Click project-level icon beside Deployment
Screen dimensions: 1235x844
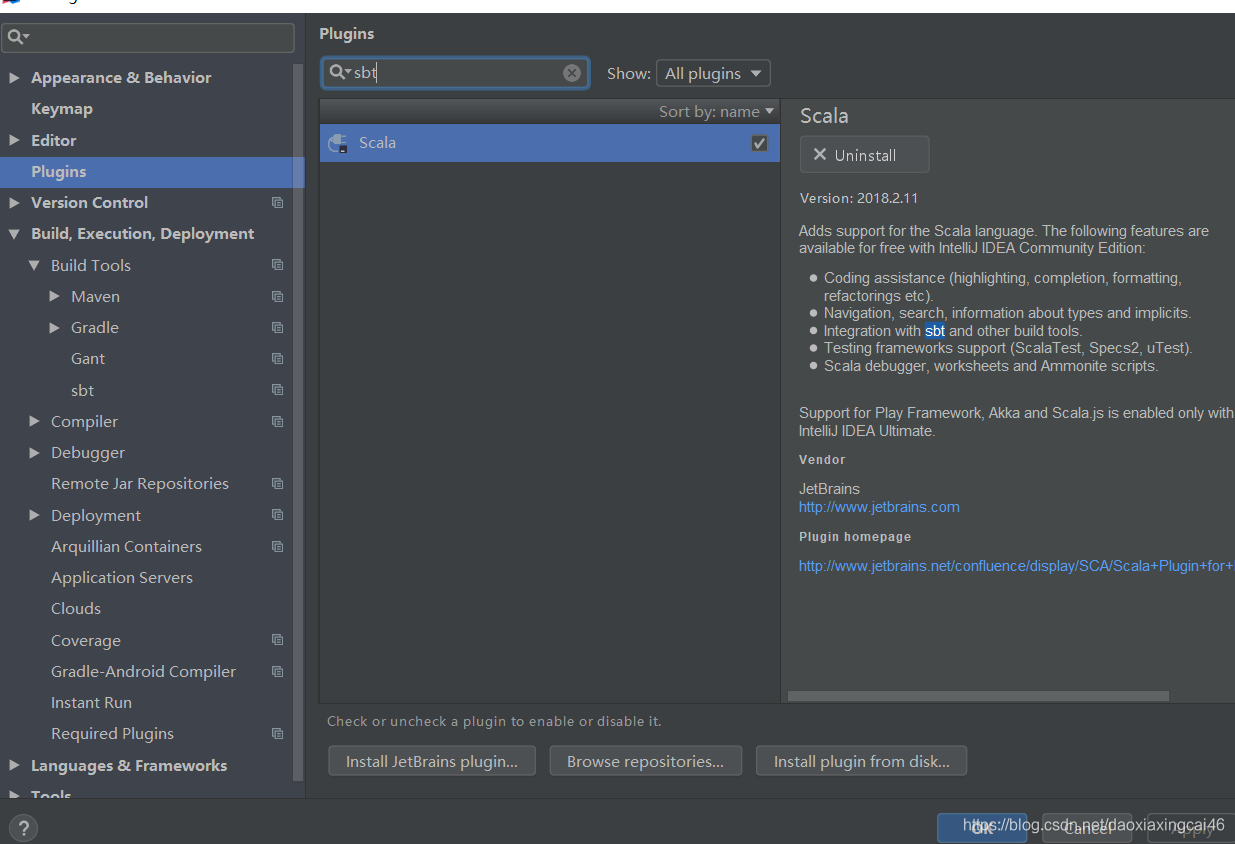[x=277, y=515]
